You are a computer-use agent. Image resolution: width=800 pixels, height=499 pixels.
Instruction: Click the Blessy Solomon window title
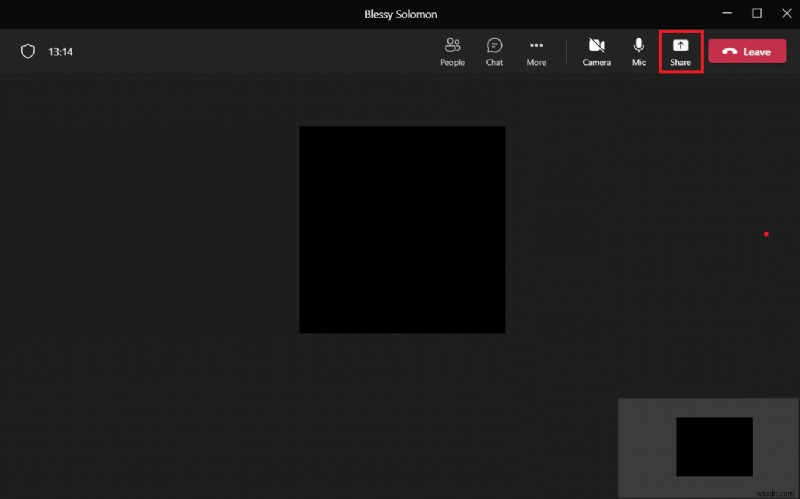(x=401, y=14)
